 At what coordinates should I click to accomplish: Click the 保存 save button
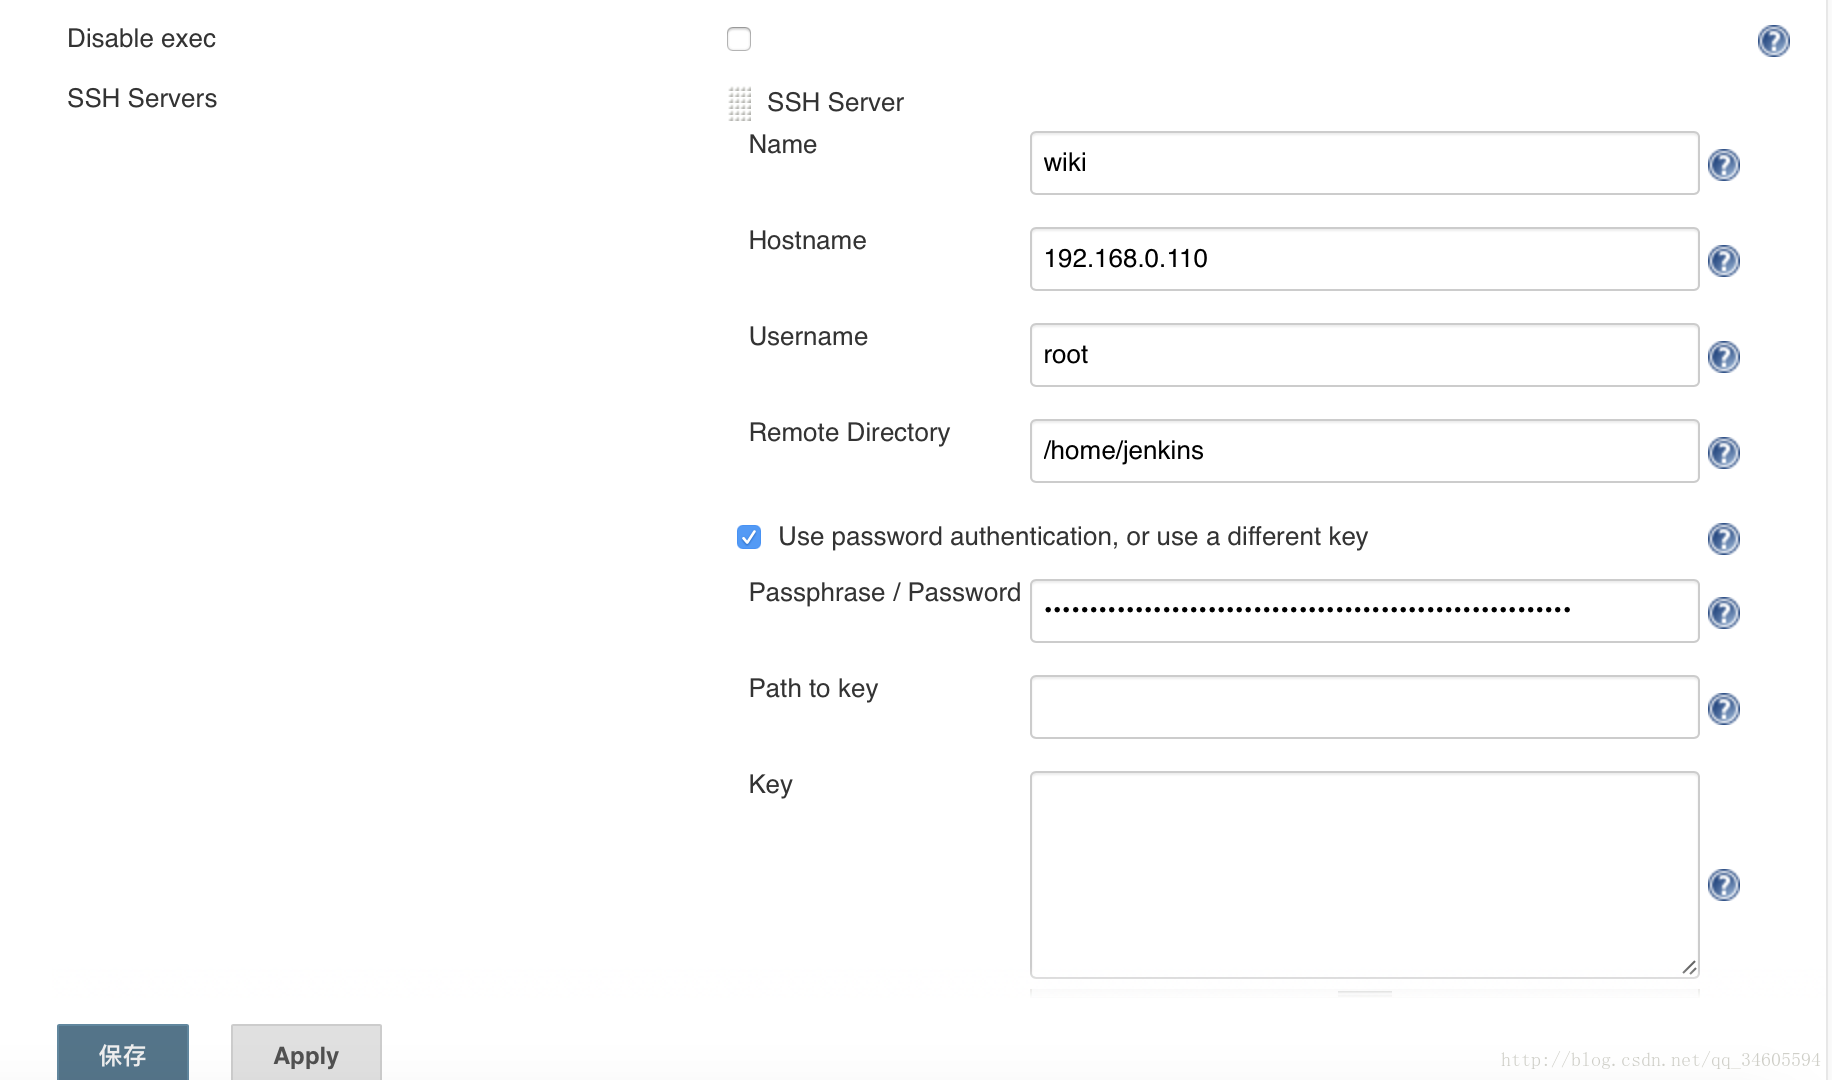[123, 1052]
